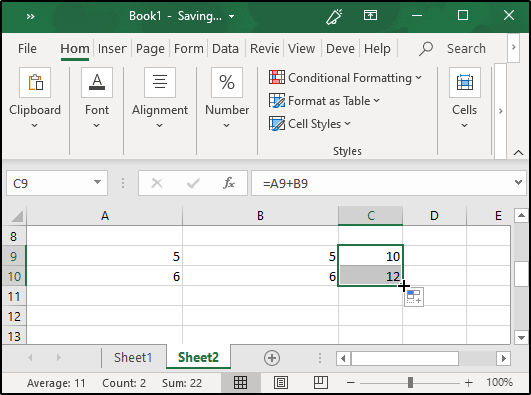Switch to the Insert tab
This screenshot has width=531, height=395.
tap(112, 48)
